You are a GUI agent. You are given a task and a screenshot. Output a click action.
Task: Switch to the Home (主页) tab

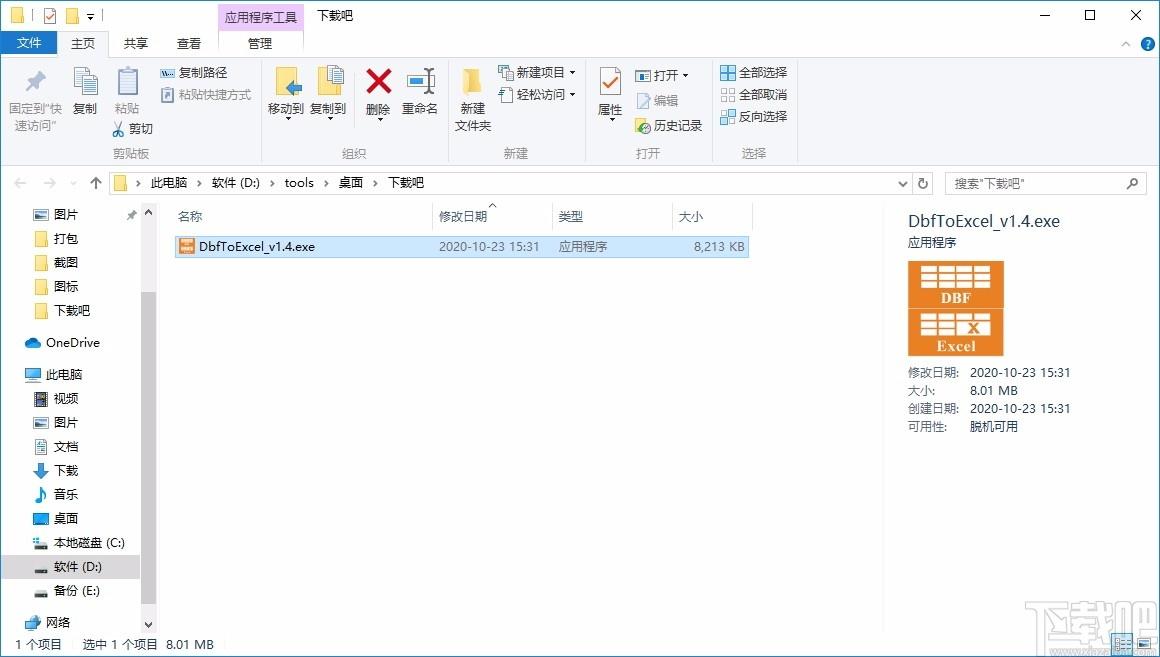tap(83, 44)
